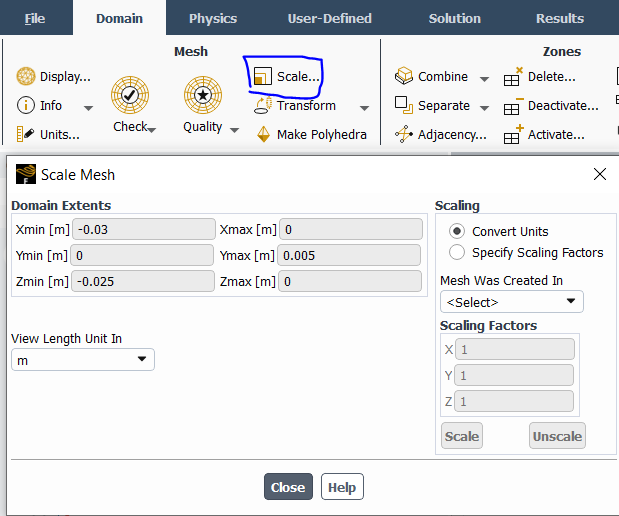
Task: Click Make Polyhedra
Action: [x=311, y=134]
